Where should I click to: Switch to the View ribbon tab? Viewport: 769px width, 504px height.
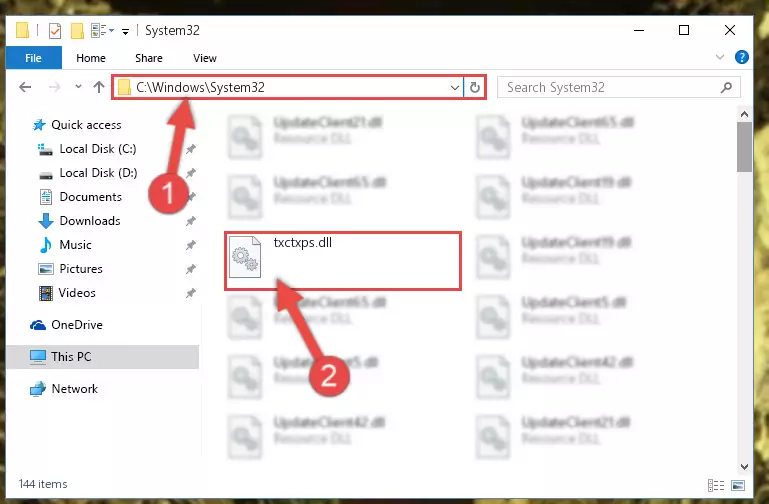(x=205, y=58)
